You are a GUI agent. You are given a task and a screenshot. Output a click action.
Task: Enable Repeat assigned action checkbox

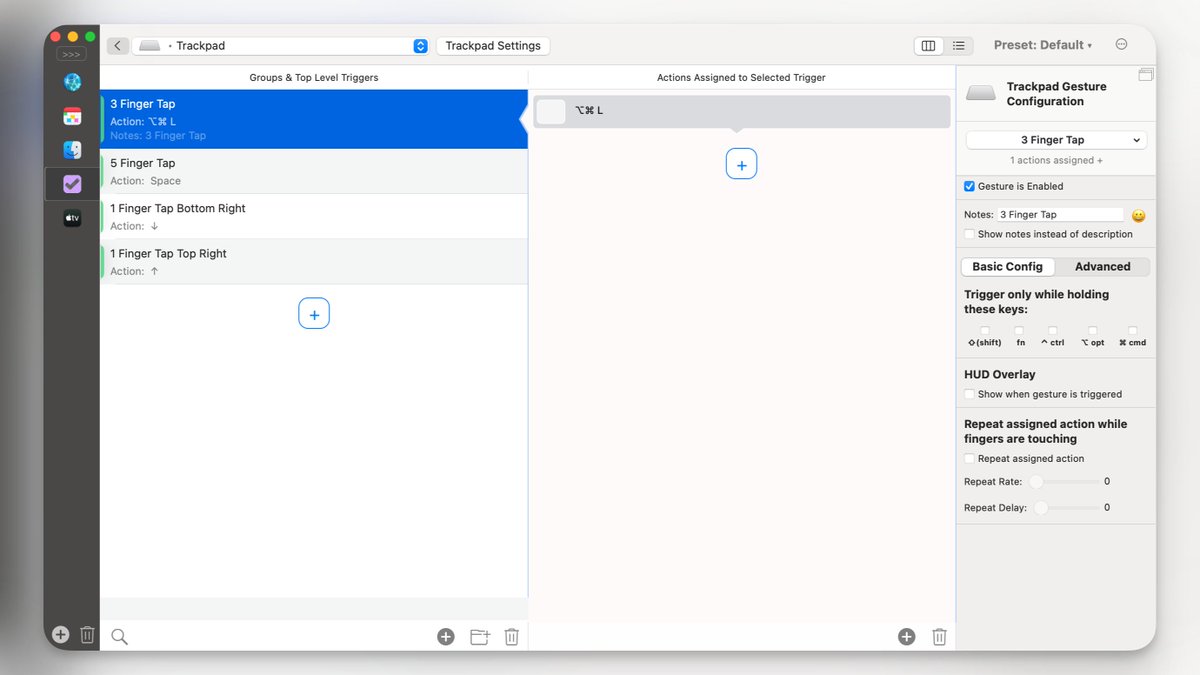point(969,459)
